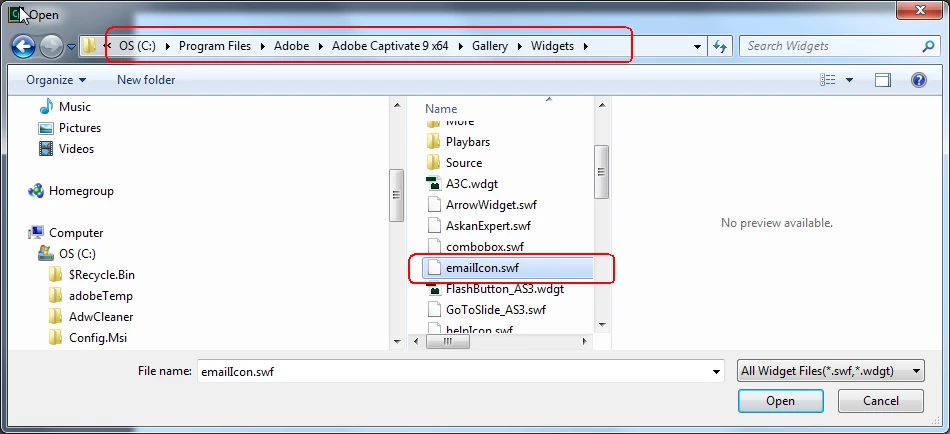Open AdwCleaner folder in tree

point(101,317)
